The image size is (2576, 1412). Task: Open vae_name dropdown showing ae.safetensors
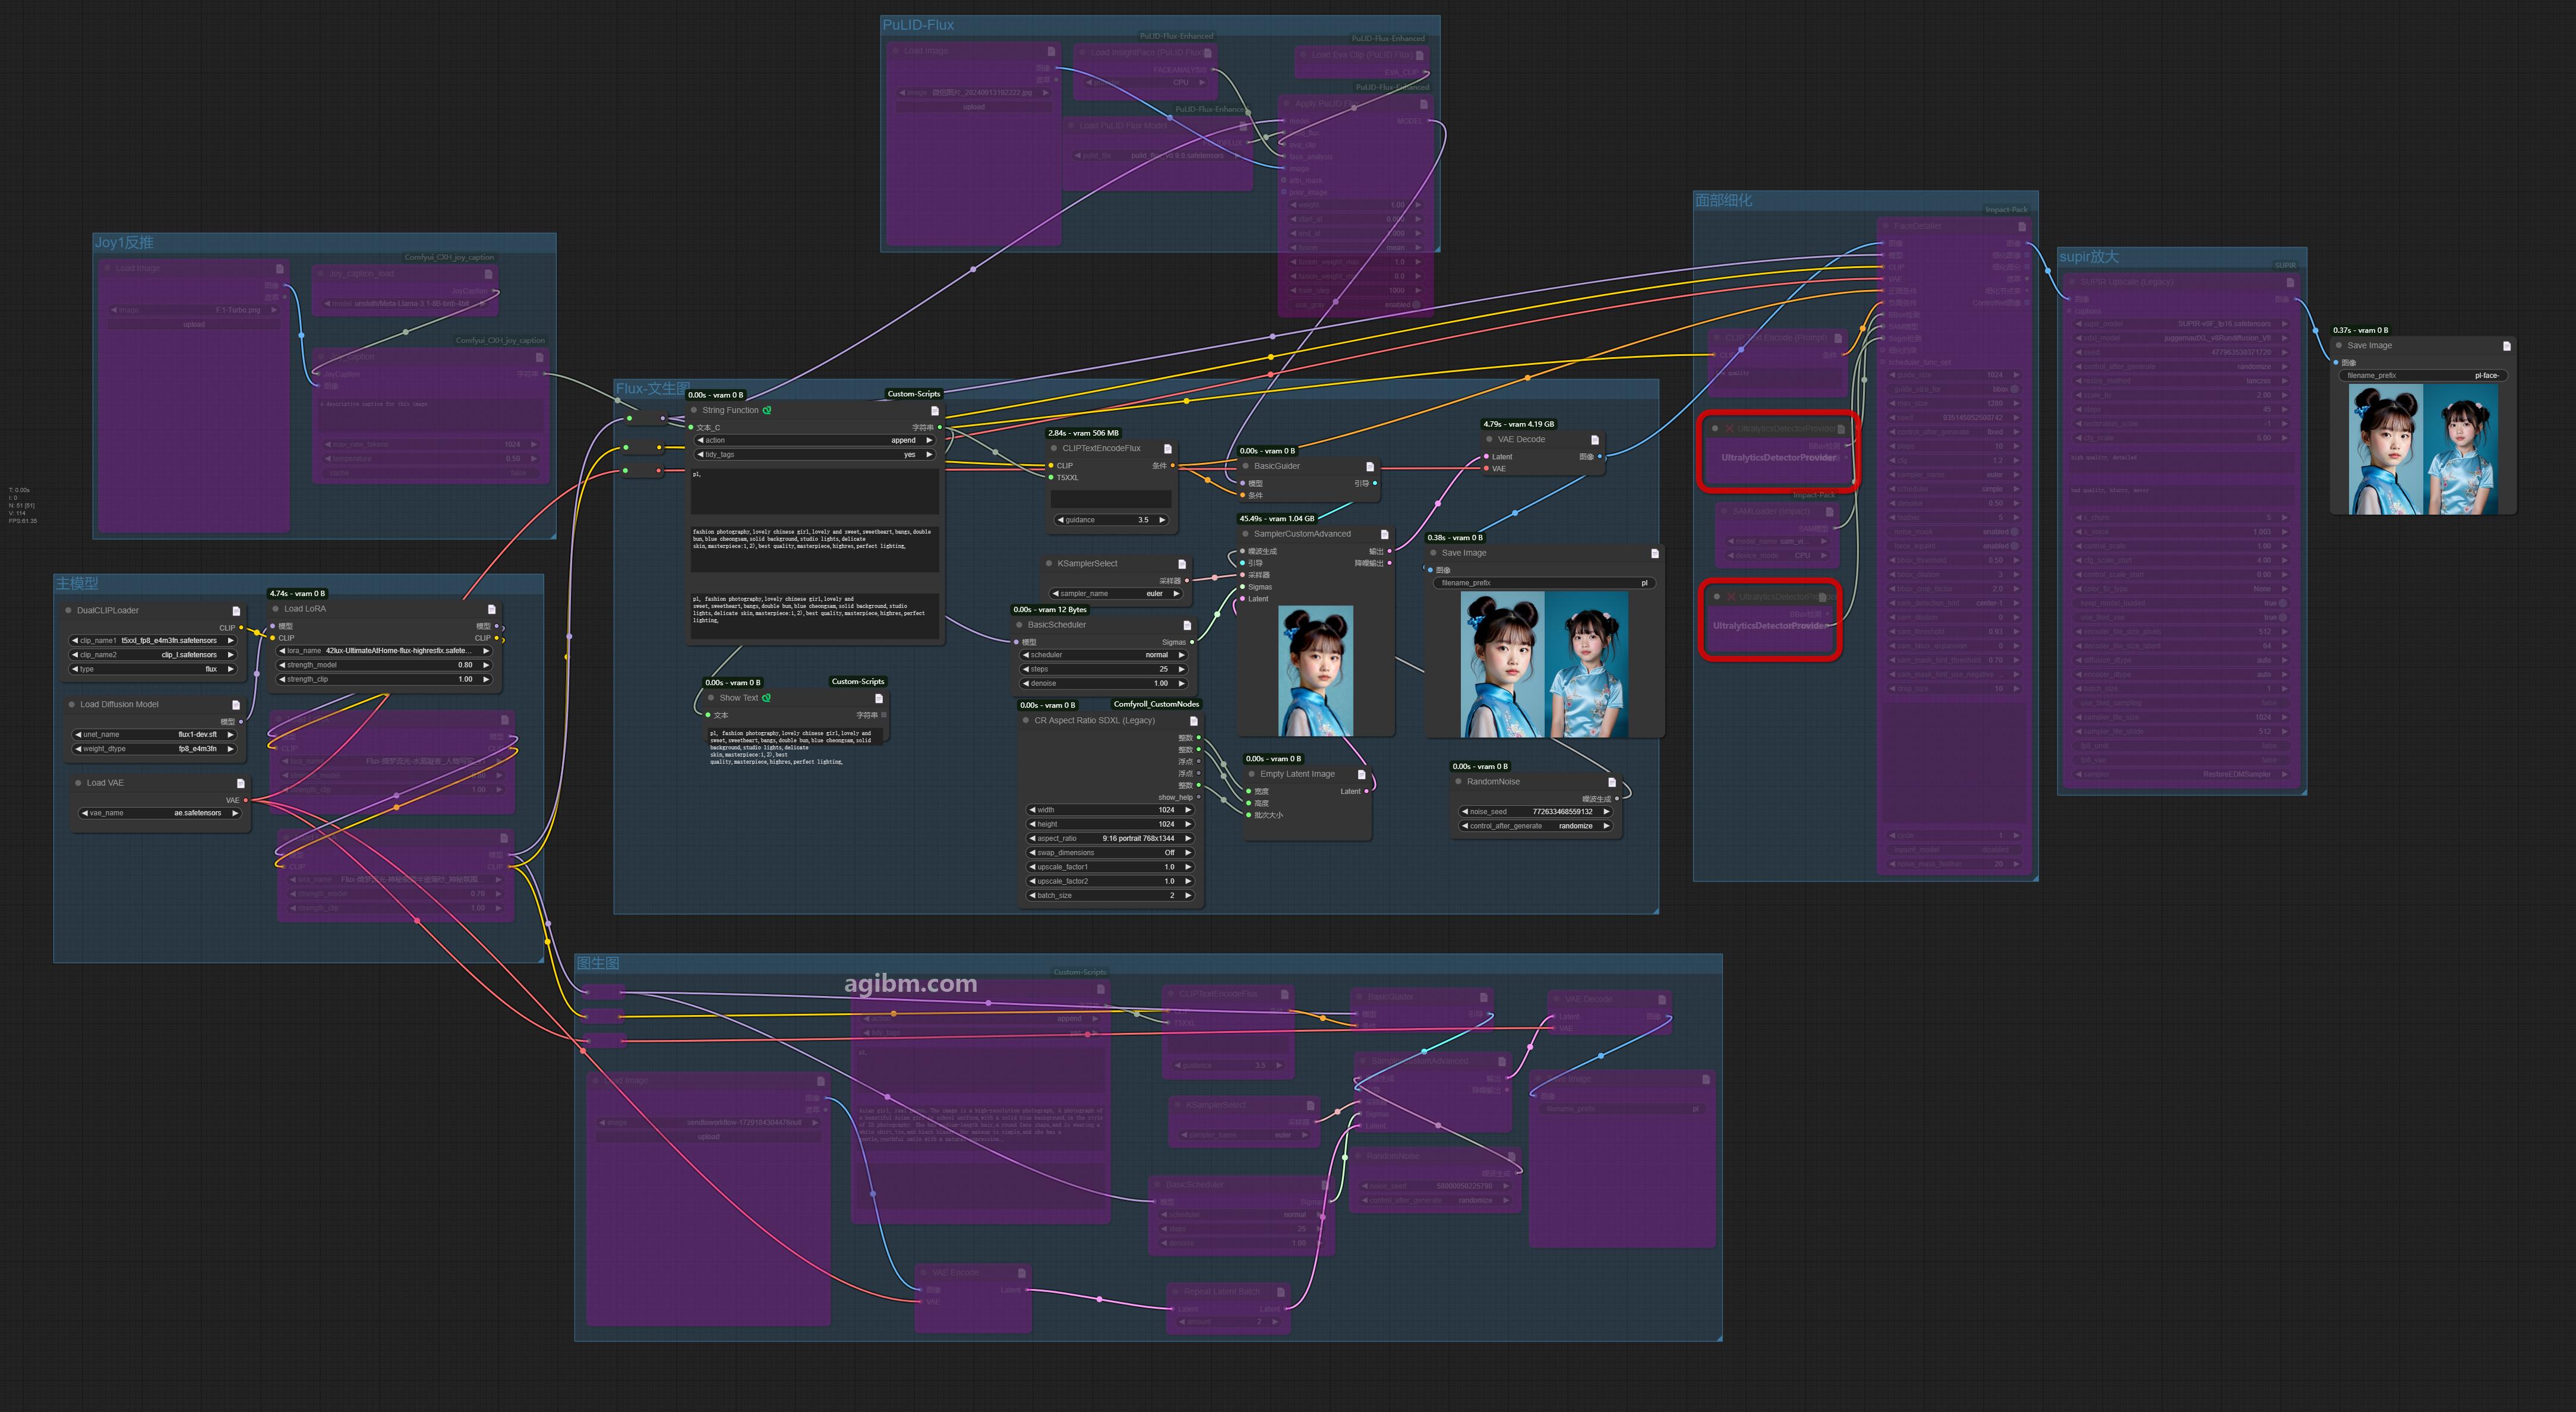pos(160,813)
